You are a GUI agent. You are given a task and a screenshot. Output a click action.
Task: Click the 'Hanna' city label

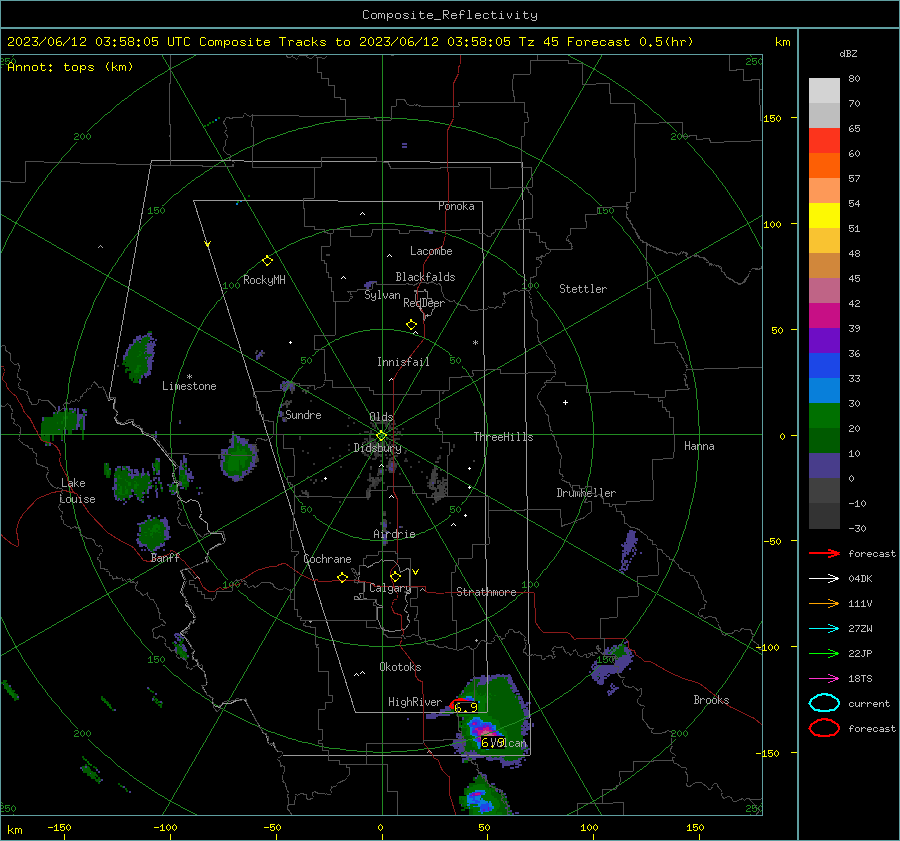pyautogui.click(x=699, y=446)
